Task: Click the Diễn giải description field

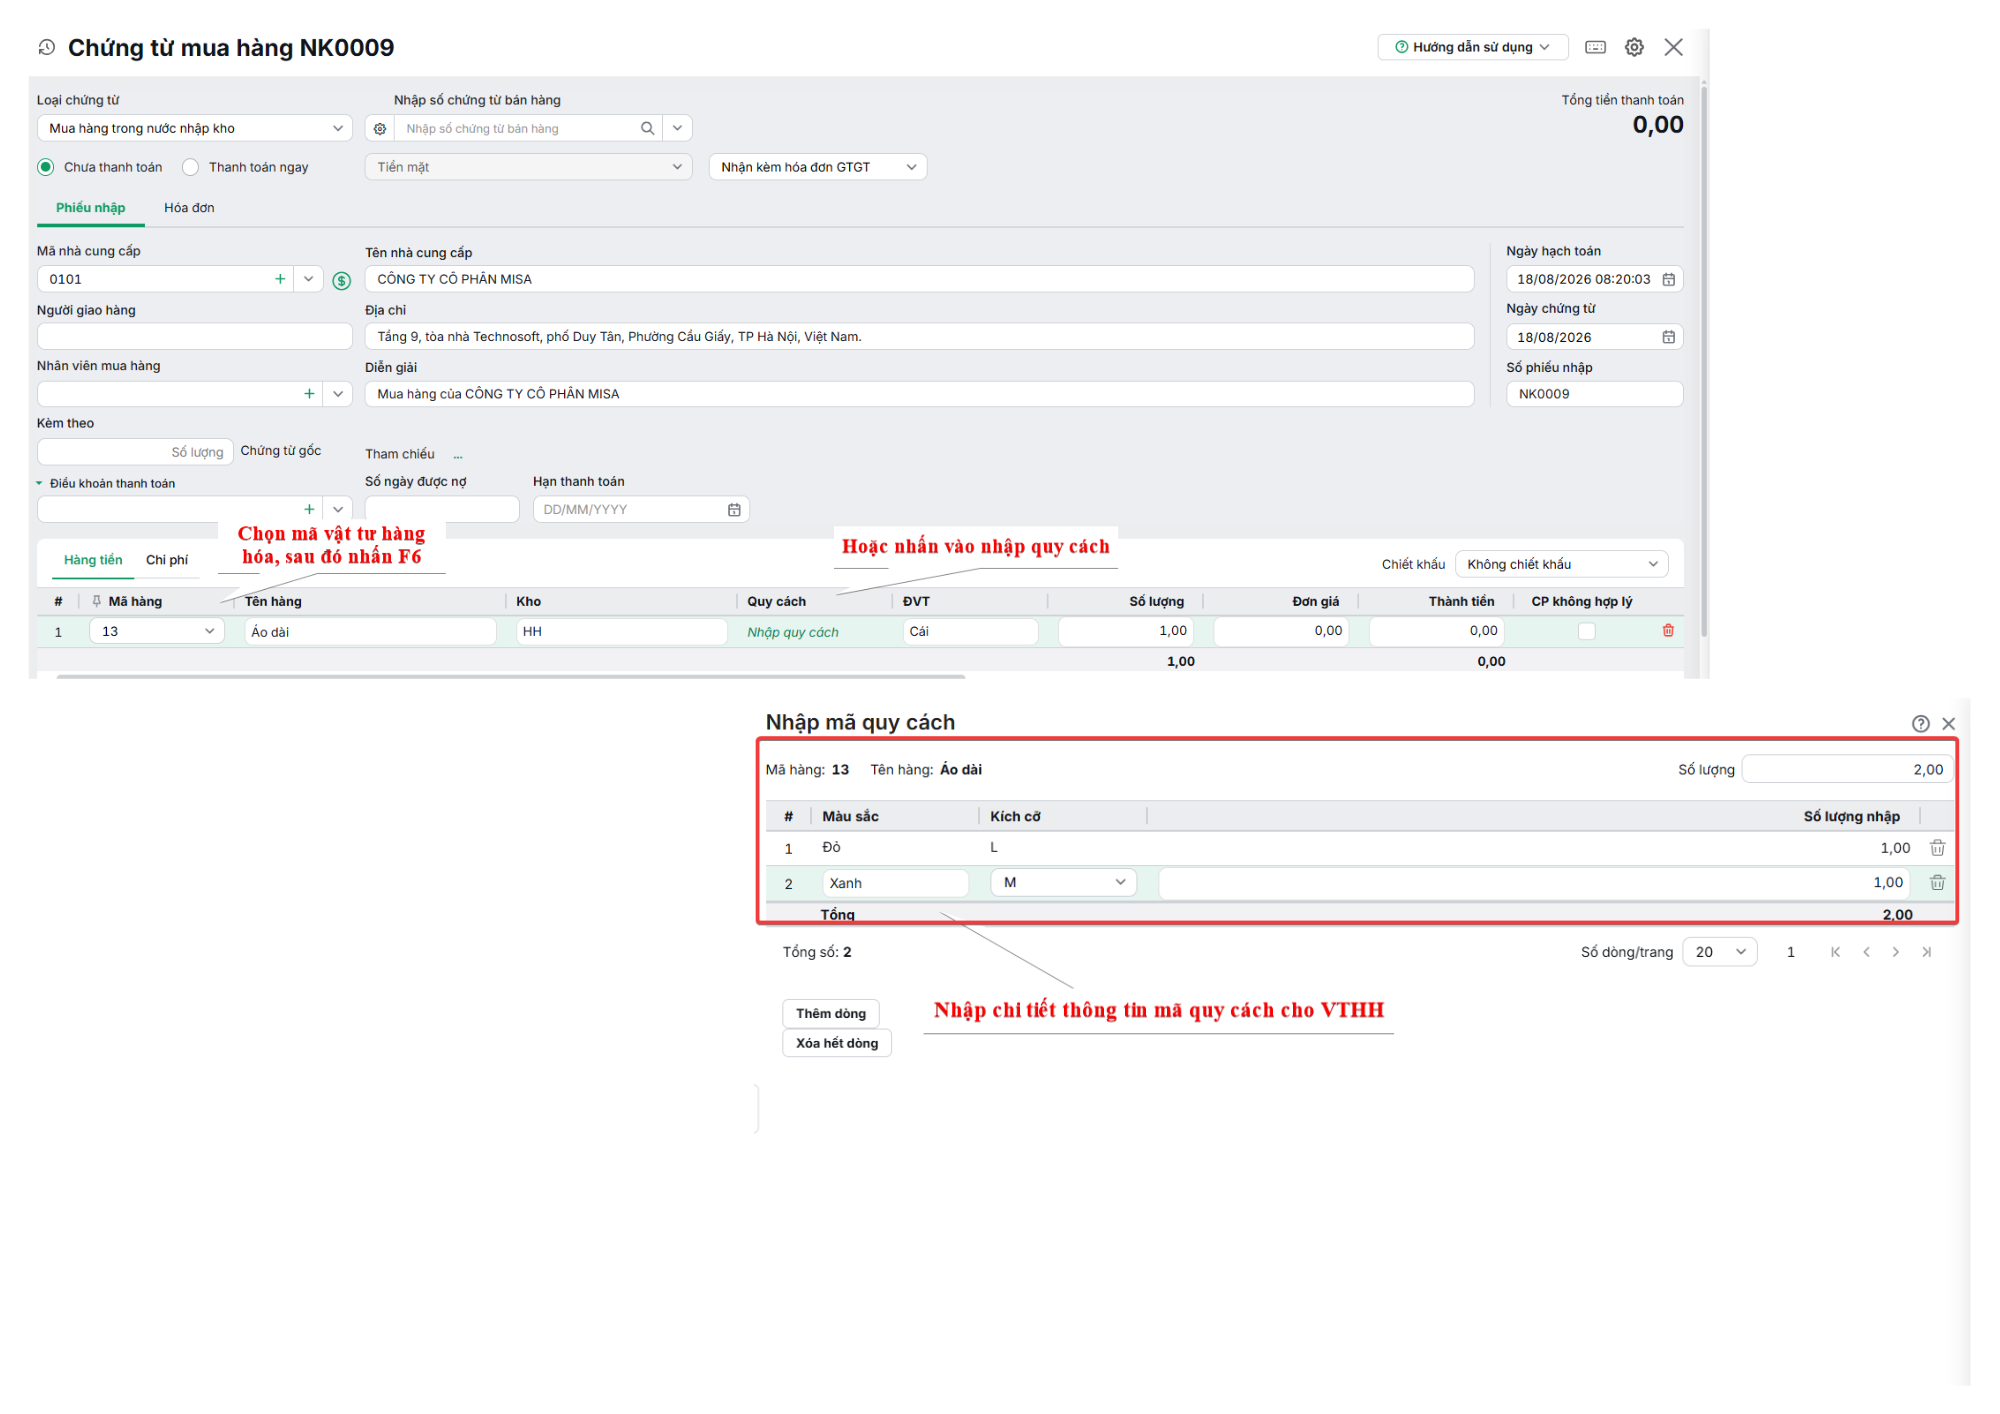Action: click(919, 394)
